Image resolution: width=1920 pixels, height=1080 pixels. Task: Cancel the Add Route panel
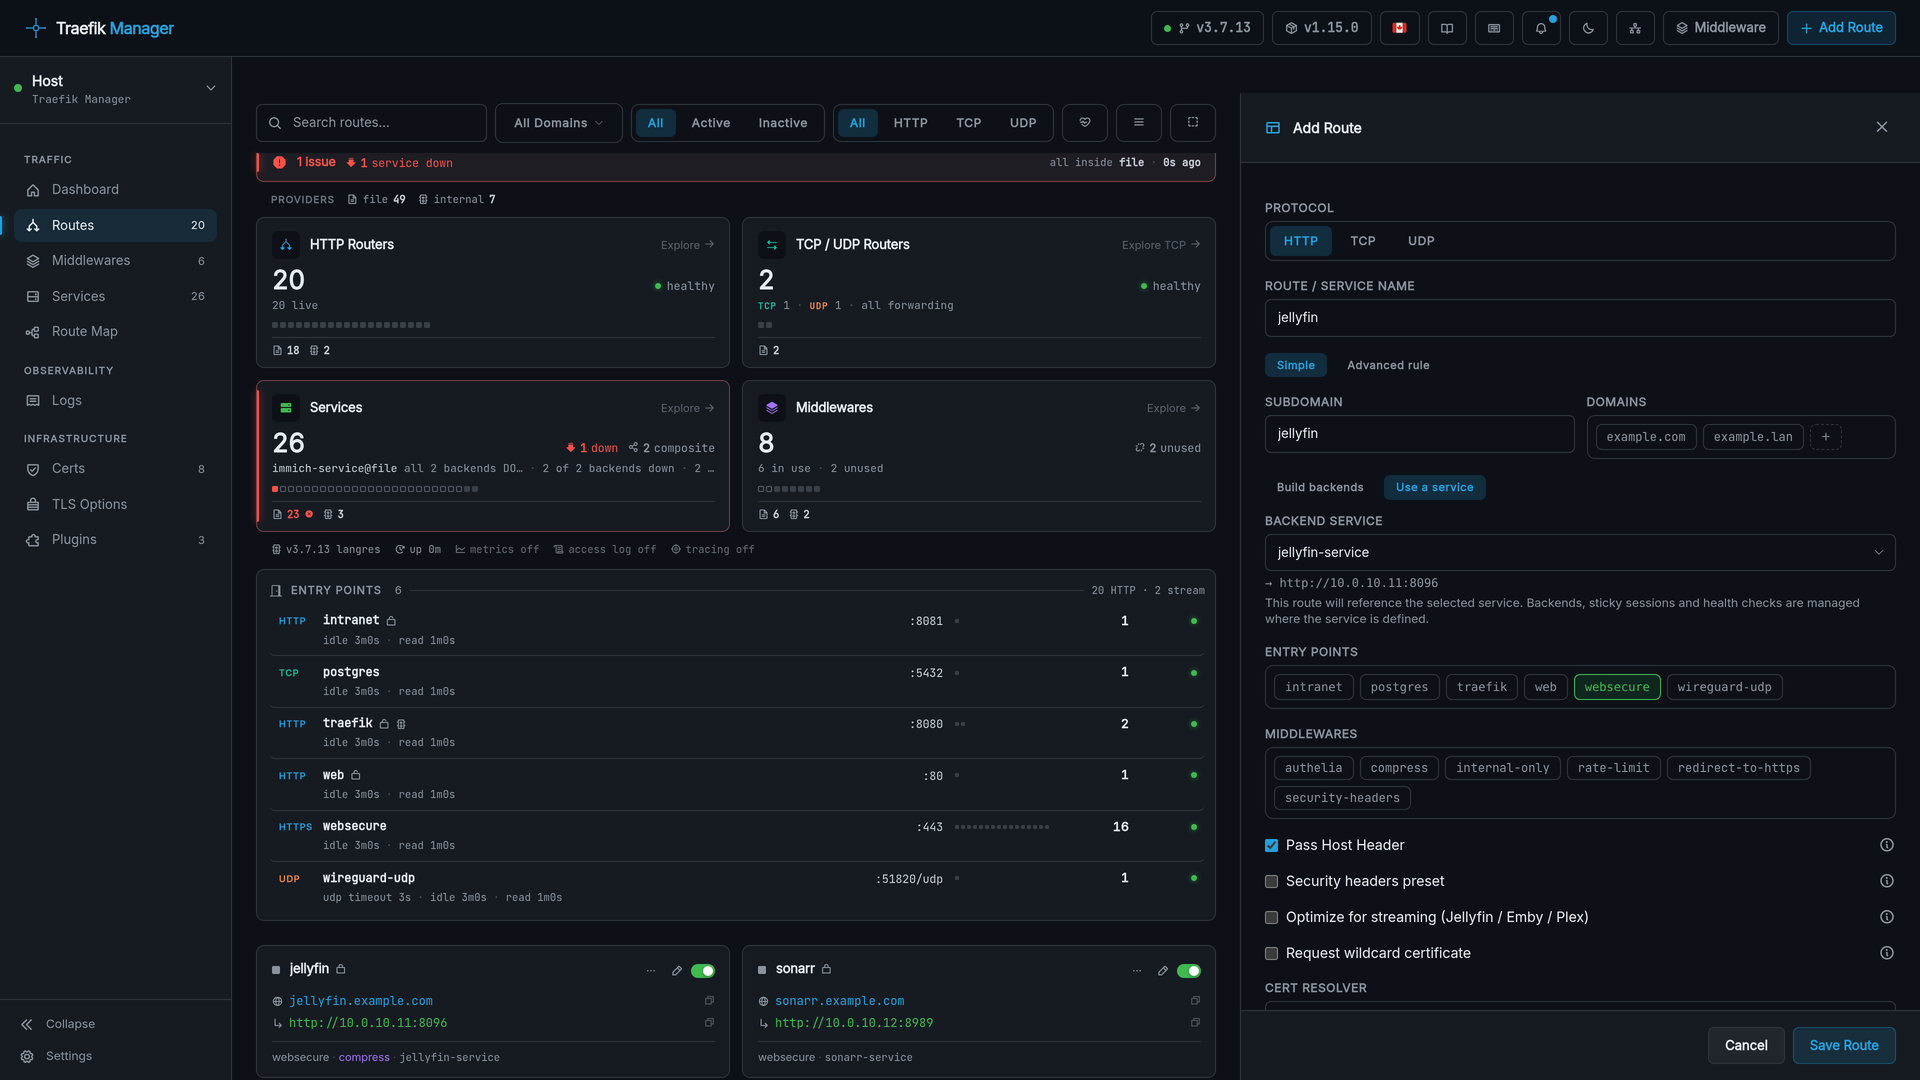[1746, 1045]
